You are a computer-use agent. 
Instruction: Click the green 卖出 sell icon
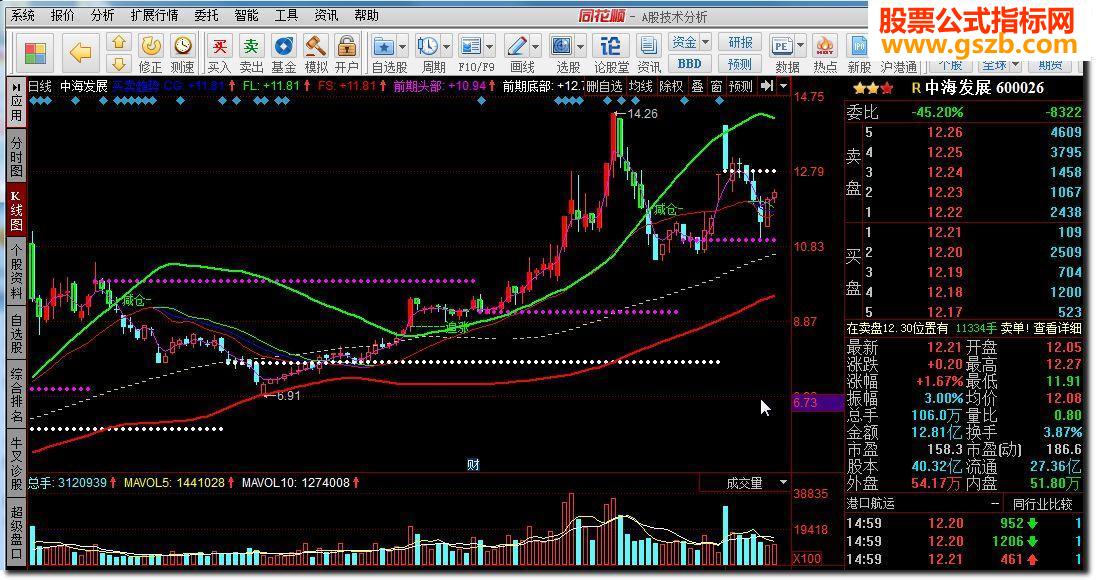coord(251,46)
